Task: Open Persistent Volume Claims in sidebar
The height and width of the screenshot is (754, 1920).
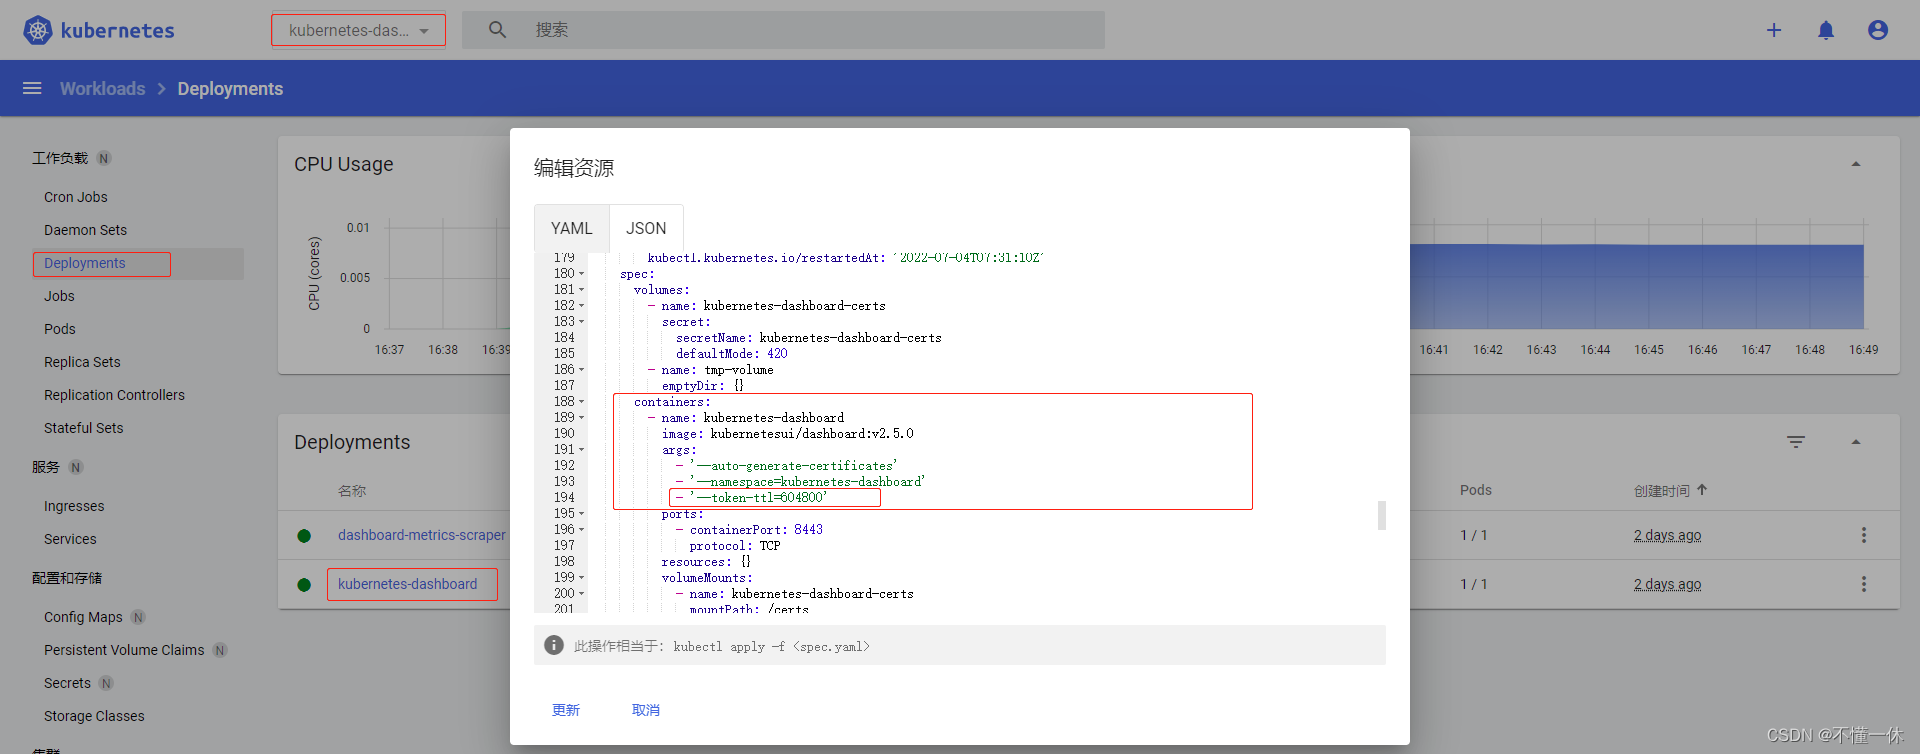Action: click(x=124, y=650)
